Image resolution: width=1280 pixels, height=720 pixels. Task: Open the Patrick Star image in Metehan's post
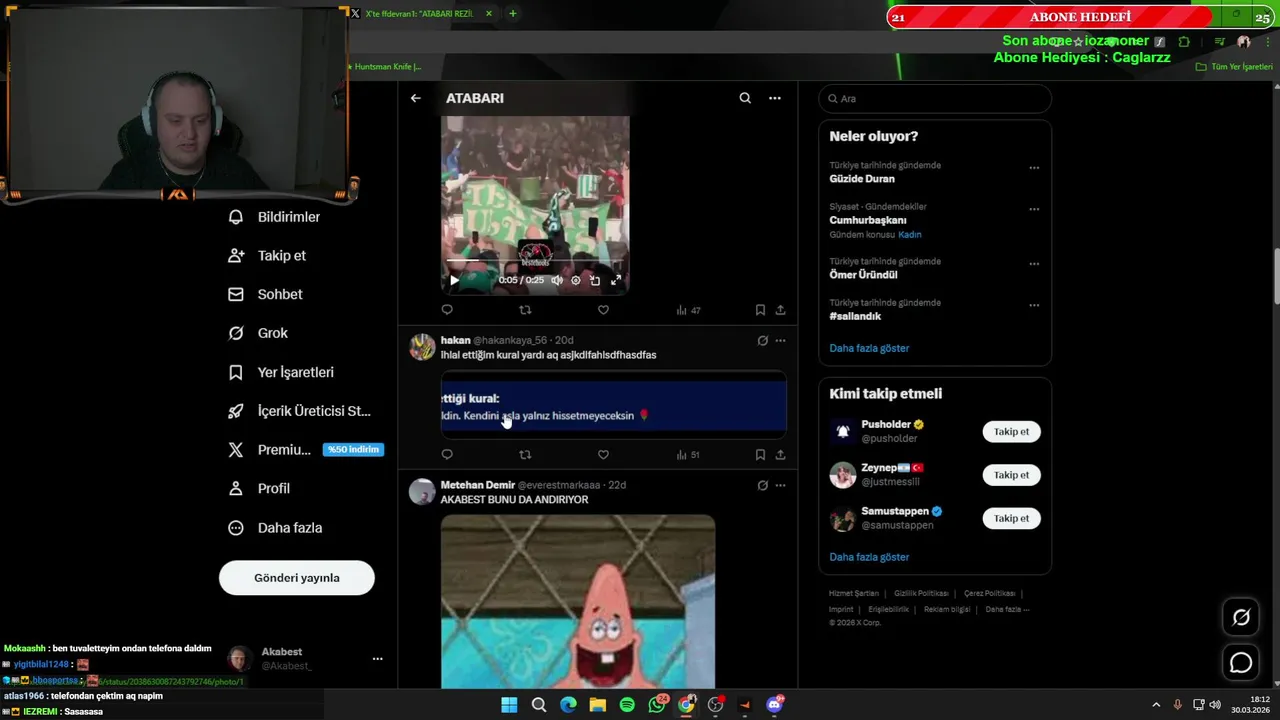coord(578,601)
